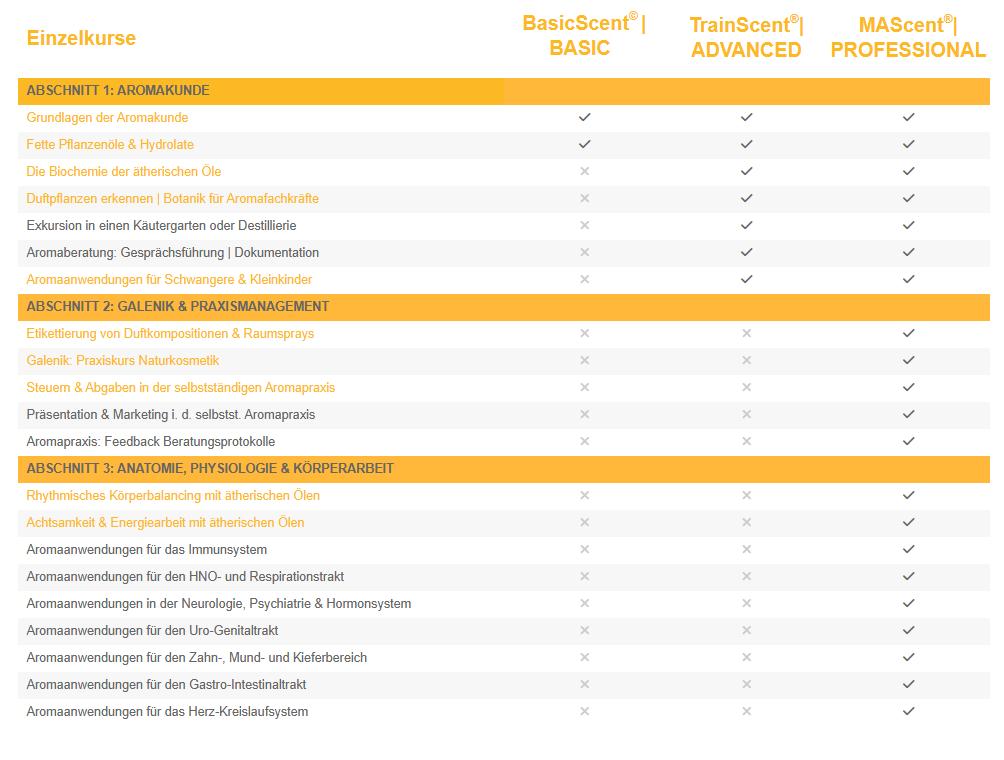Click BASIC cross for Biochemie der ätherischen Öle
1004x760 pixels.
(585, 171)
